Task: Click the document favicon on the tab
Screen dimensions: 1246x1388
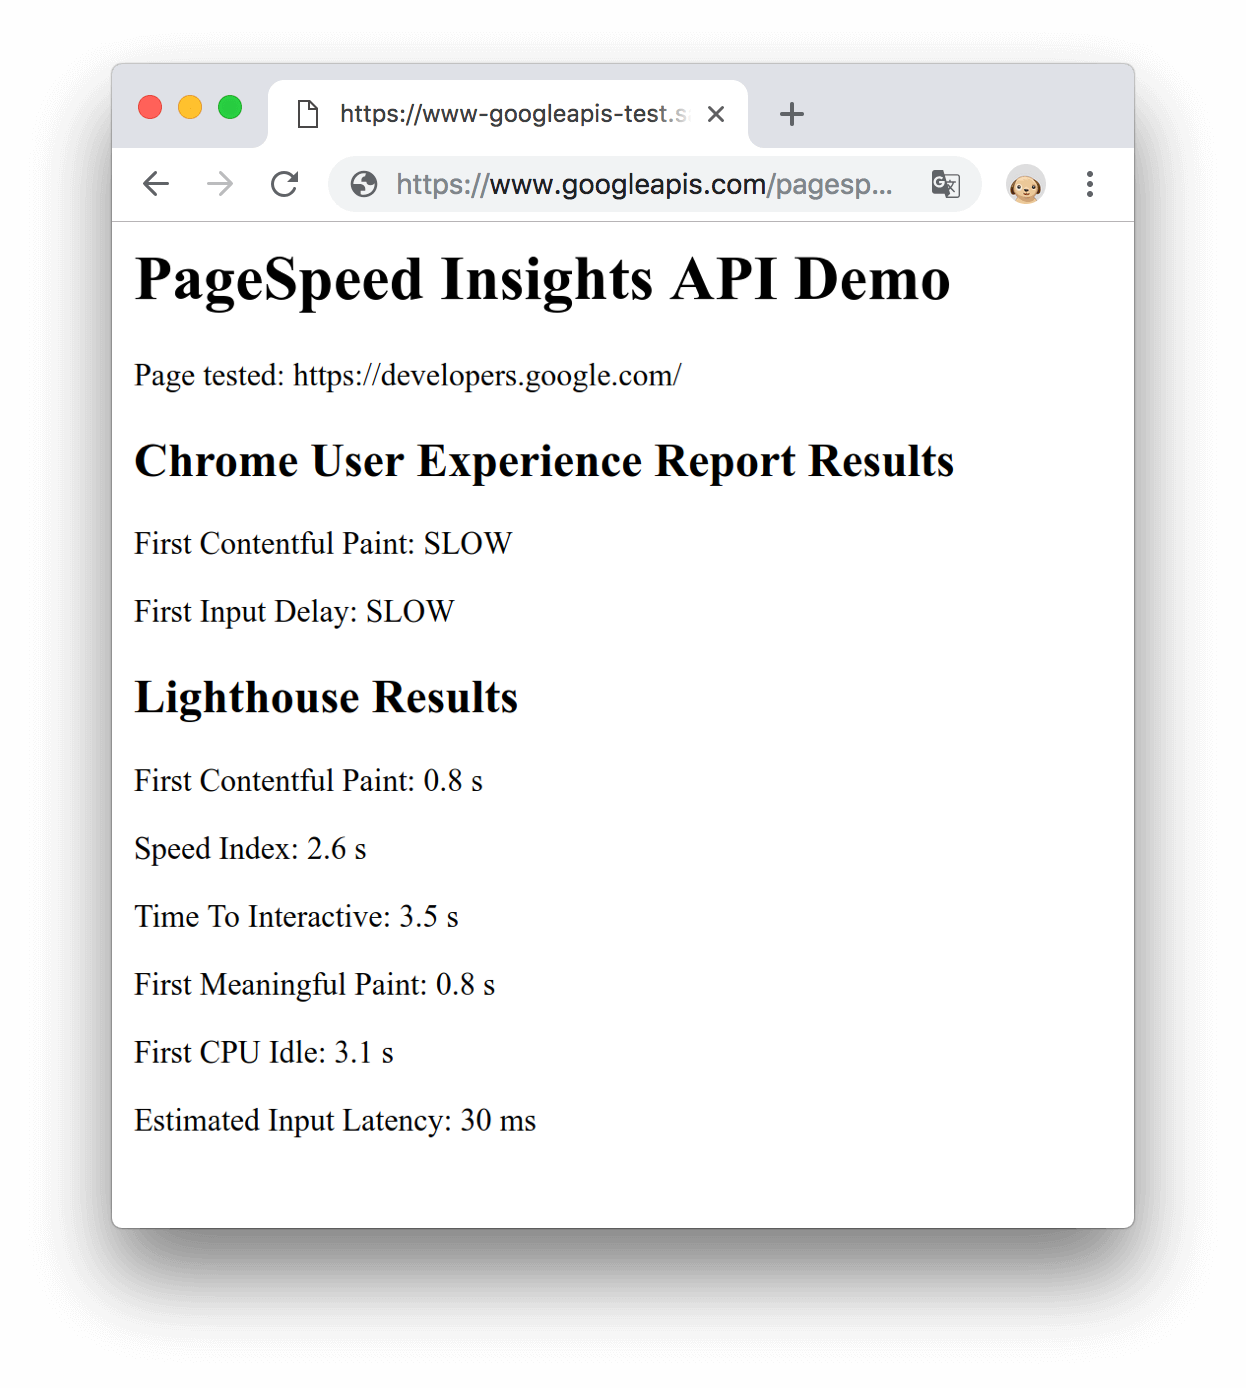Action: (308, 114)
